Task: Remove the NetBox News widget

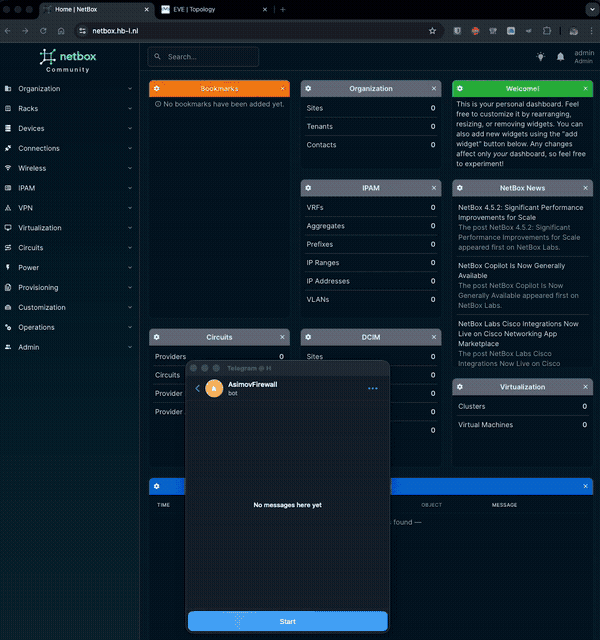Action: tap(585, 188)
